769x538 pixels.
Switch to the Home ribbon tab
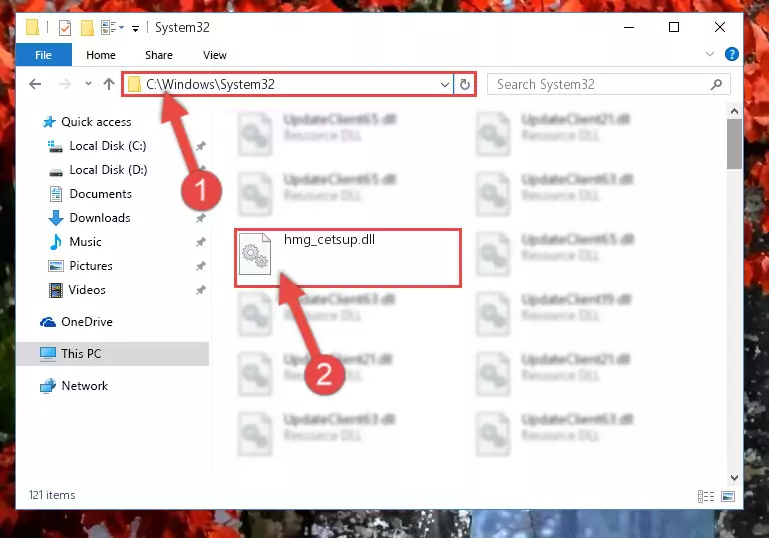tap(101, 55)
